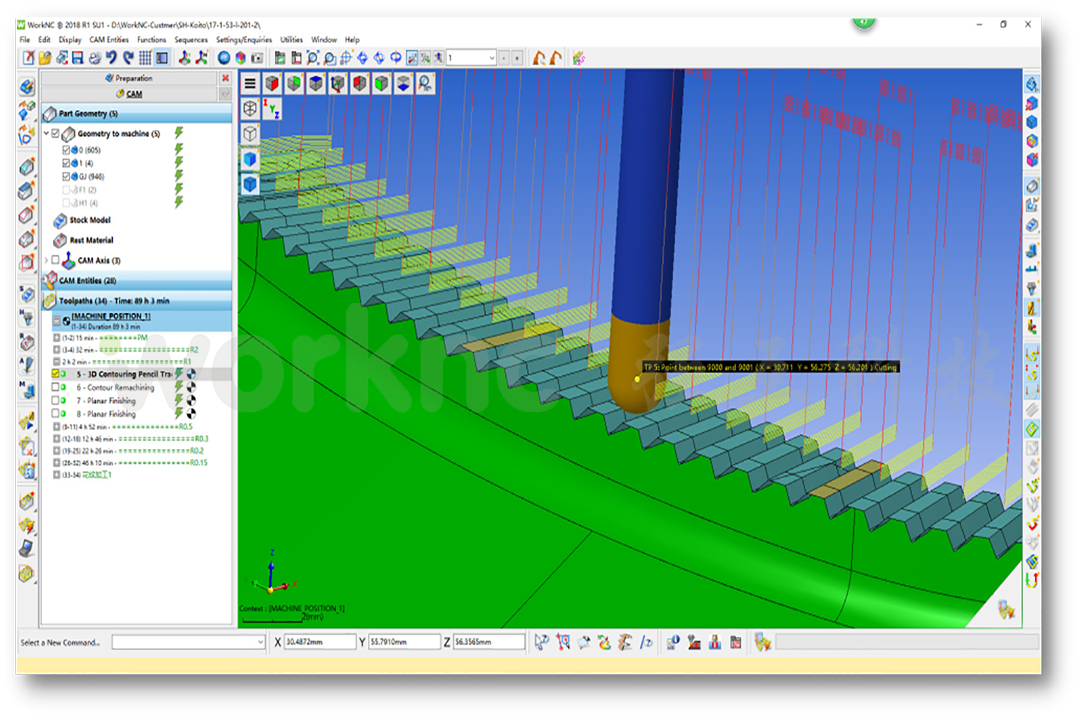The width and height of the screenshot is (1080, 720).
Task: Toggle the CAM Axis (3) checkbox
Action: click(x=56, y=260)
